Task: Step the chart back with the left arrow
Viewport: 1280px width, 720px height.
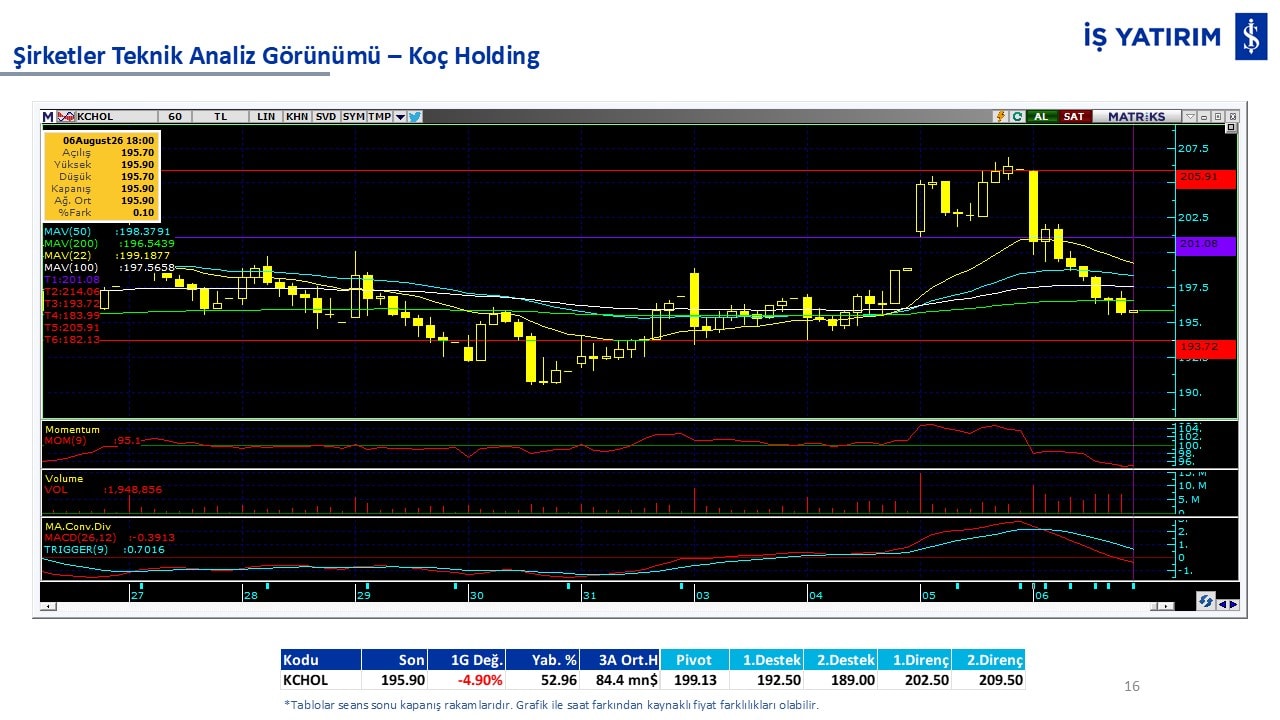Action: (x=1222, y=603)
